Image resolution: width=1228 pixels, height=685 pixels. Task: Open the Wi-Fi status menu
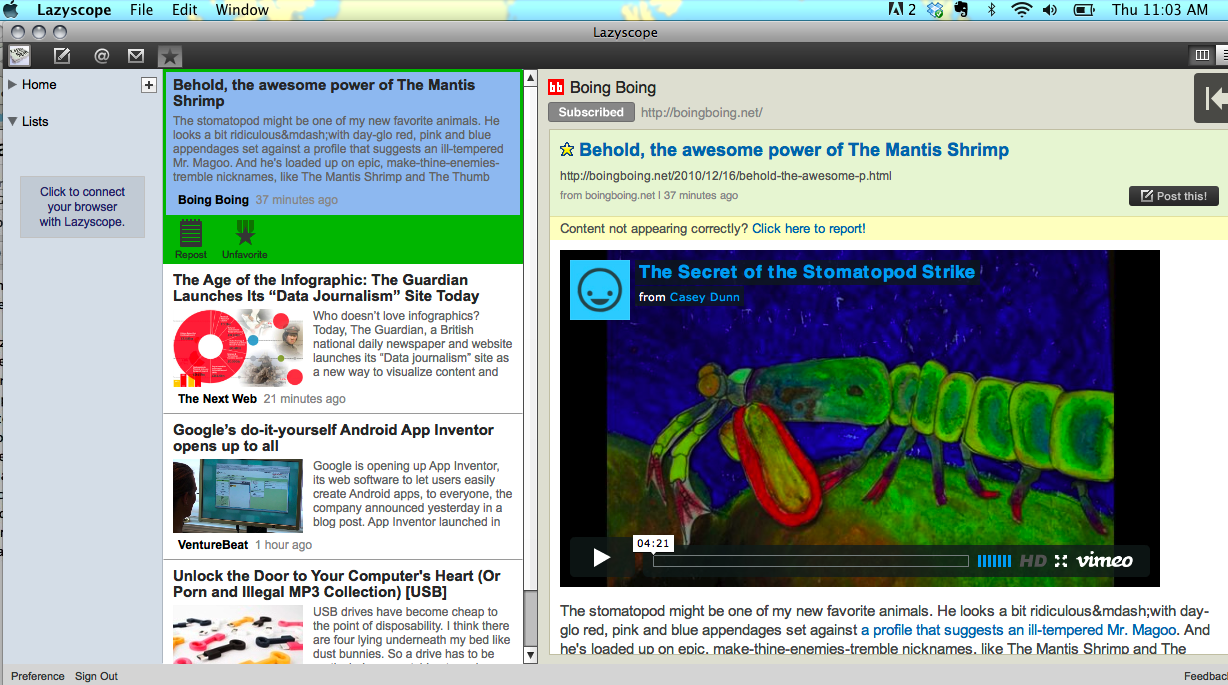(1021, 10)
